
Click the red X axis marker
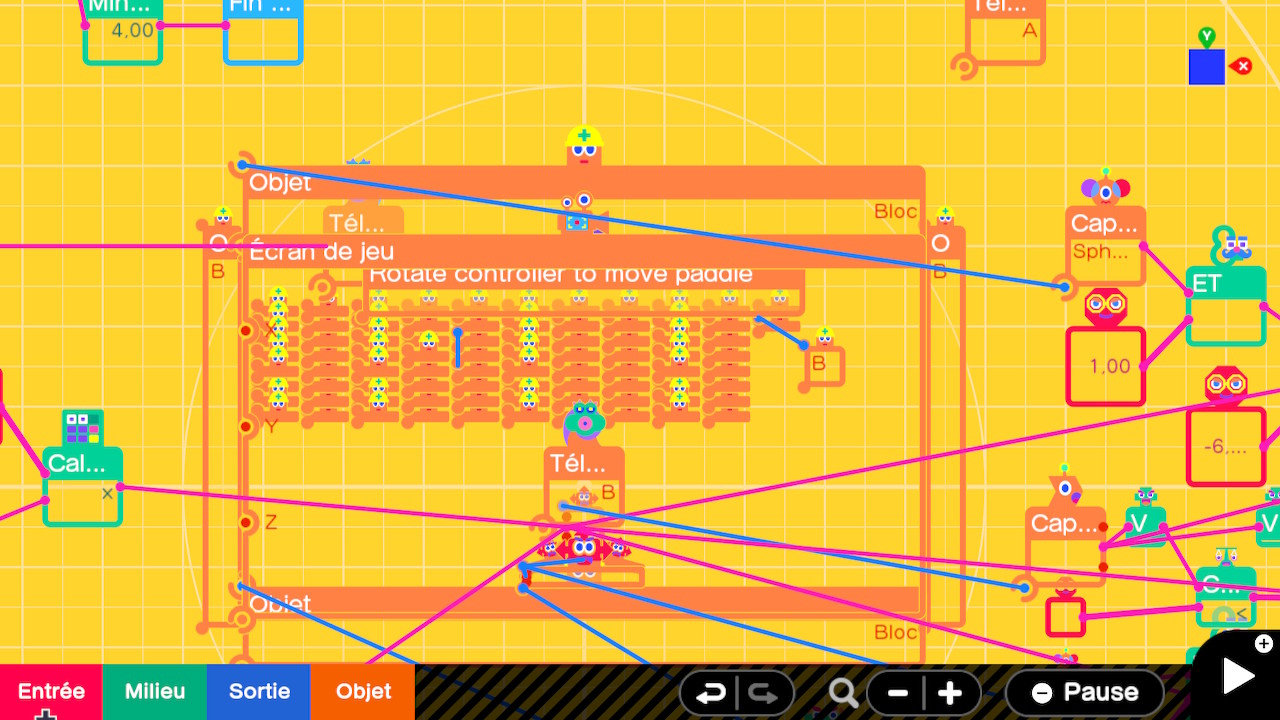coord(1242,66)
